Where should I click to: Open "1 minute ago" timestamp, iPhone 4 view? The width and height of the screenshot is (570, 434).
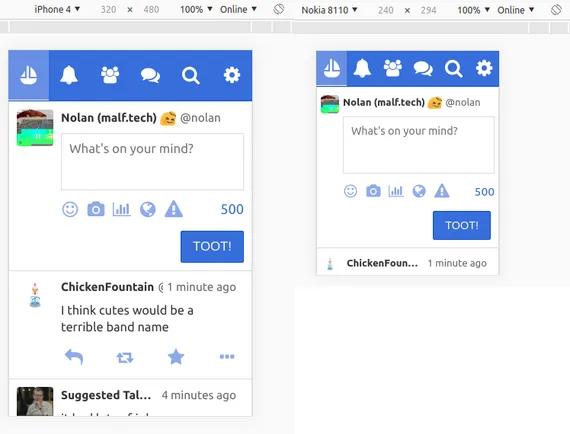coord(201,287)
